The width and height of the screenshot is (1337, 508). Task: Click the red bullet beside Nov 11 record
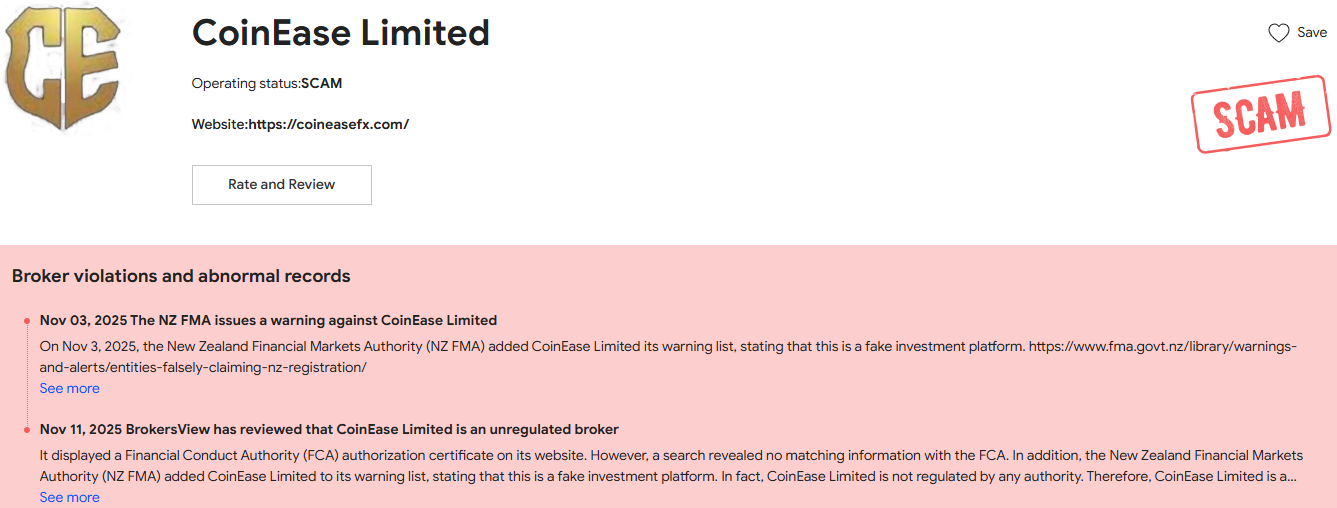point(27,430)
